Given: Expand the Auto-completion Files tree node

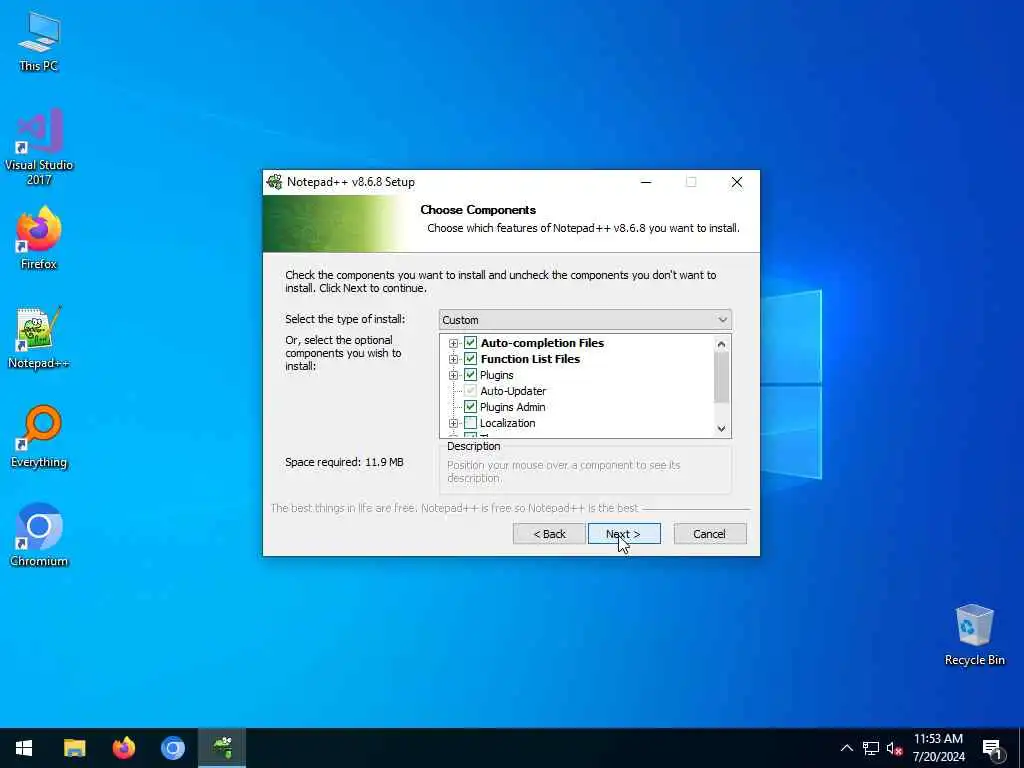Looking at the screenshot, I should (453, 343).
